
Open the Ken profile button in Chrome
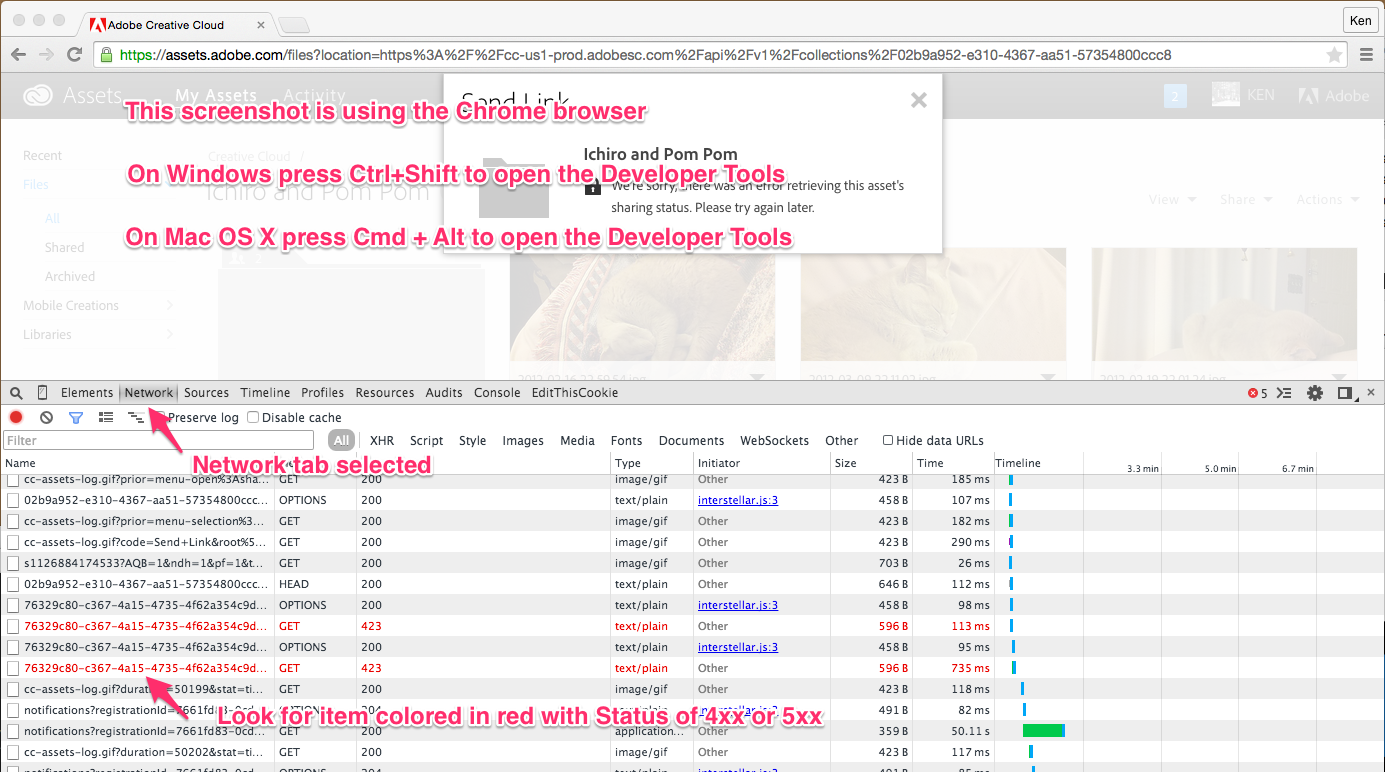tap(1359, 20)
